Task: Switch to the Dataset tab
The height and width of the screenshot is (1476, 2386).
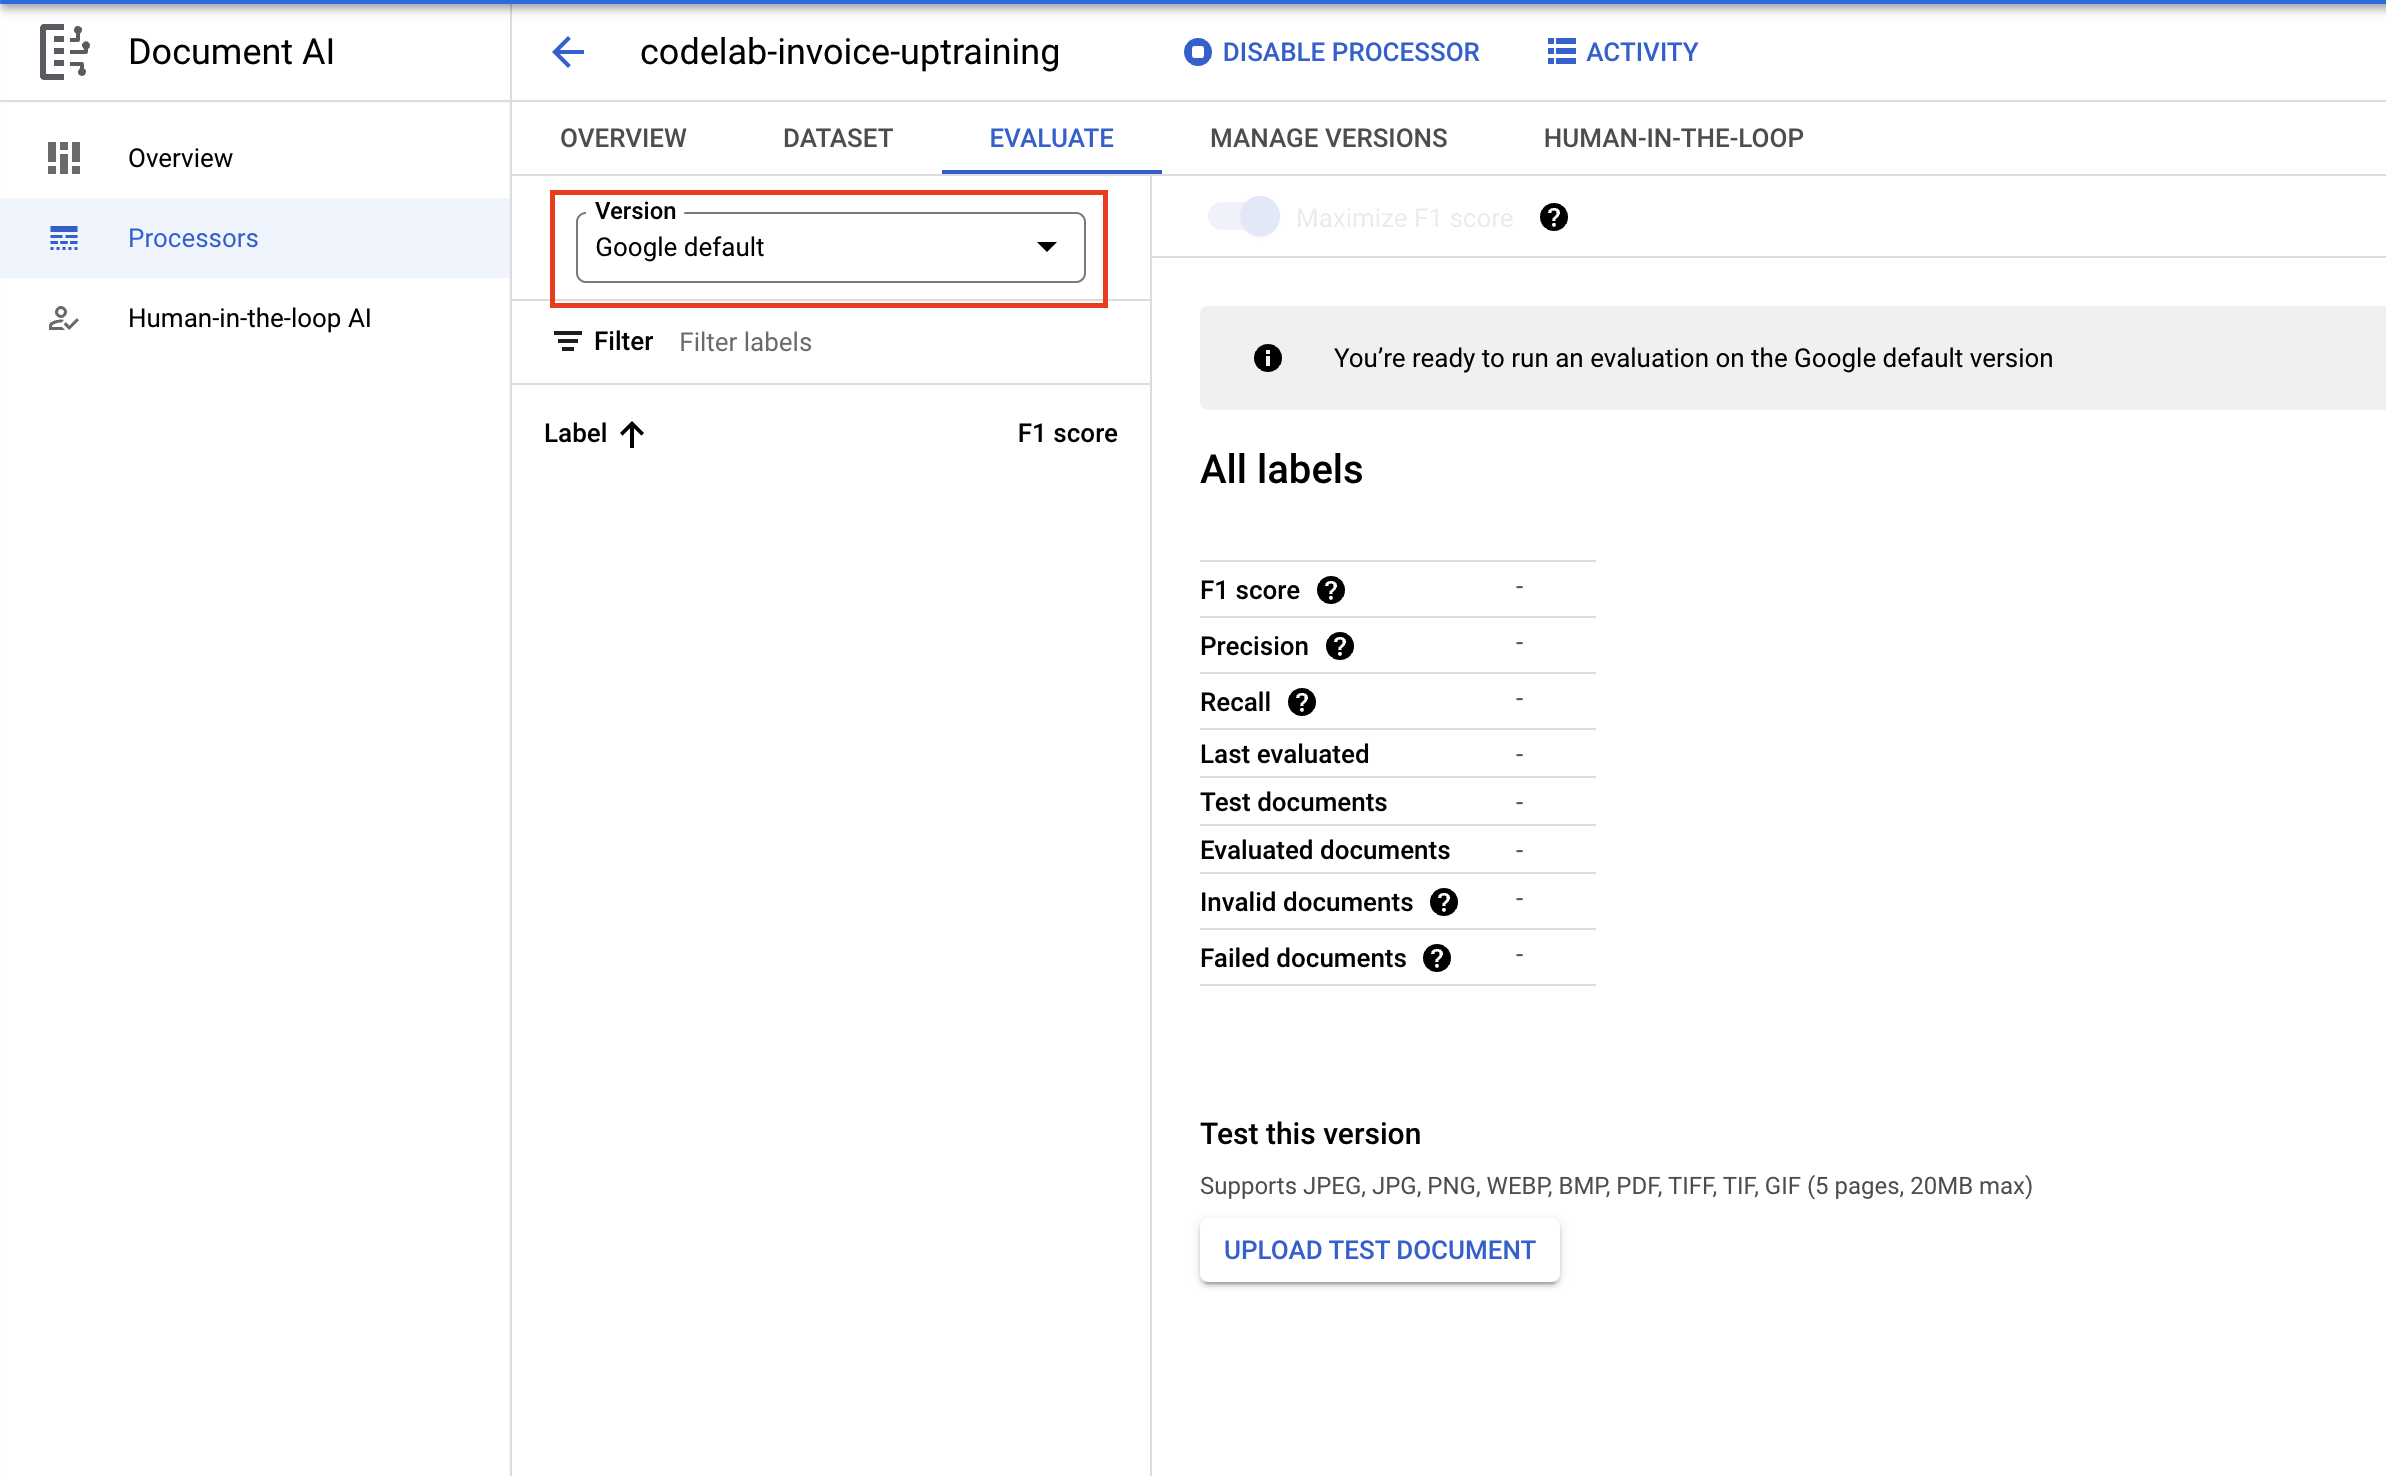Action: [x=837, y=138]
